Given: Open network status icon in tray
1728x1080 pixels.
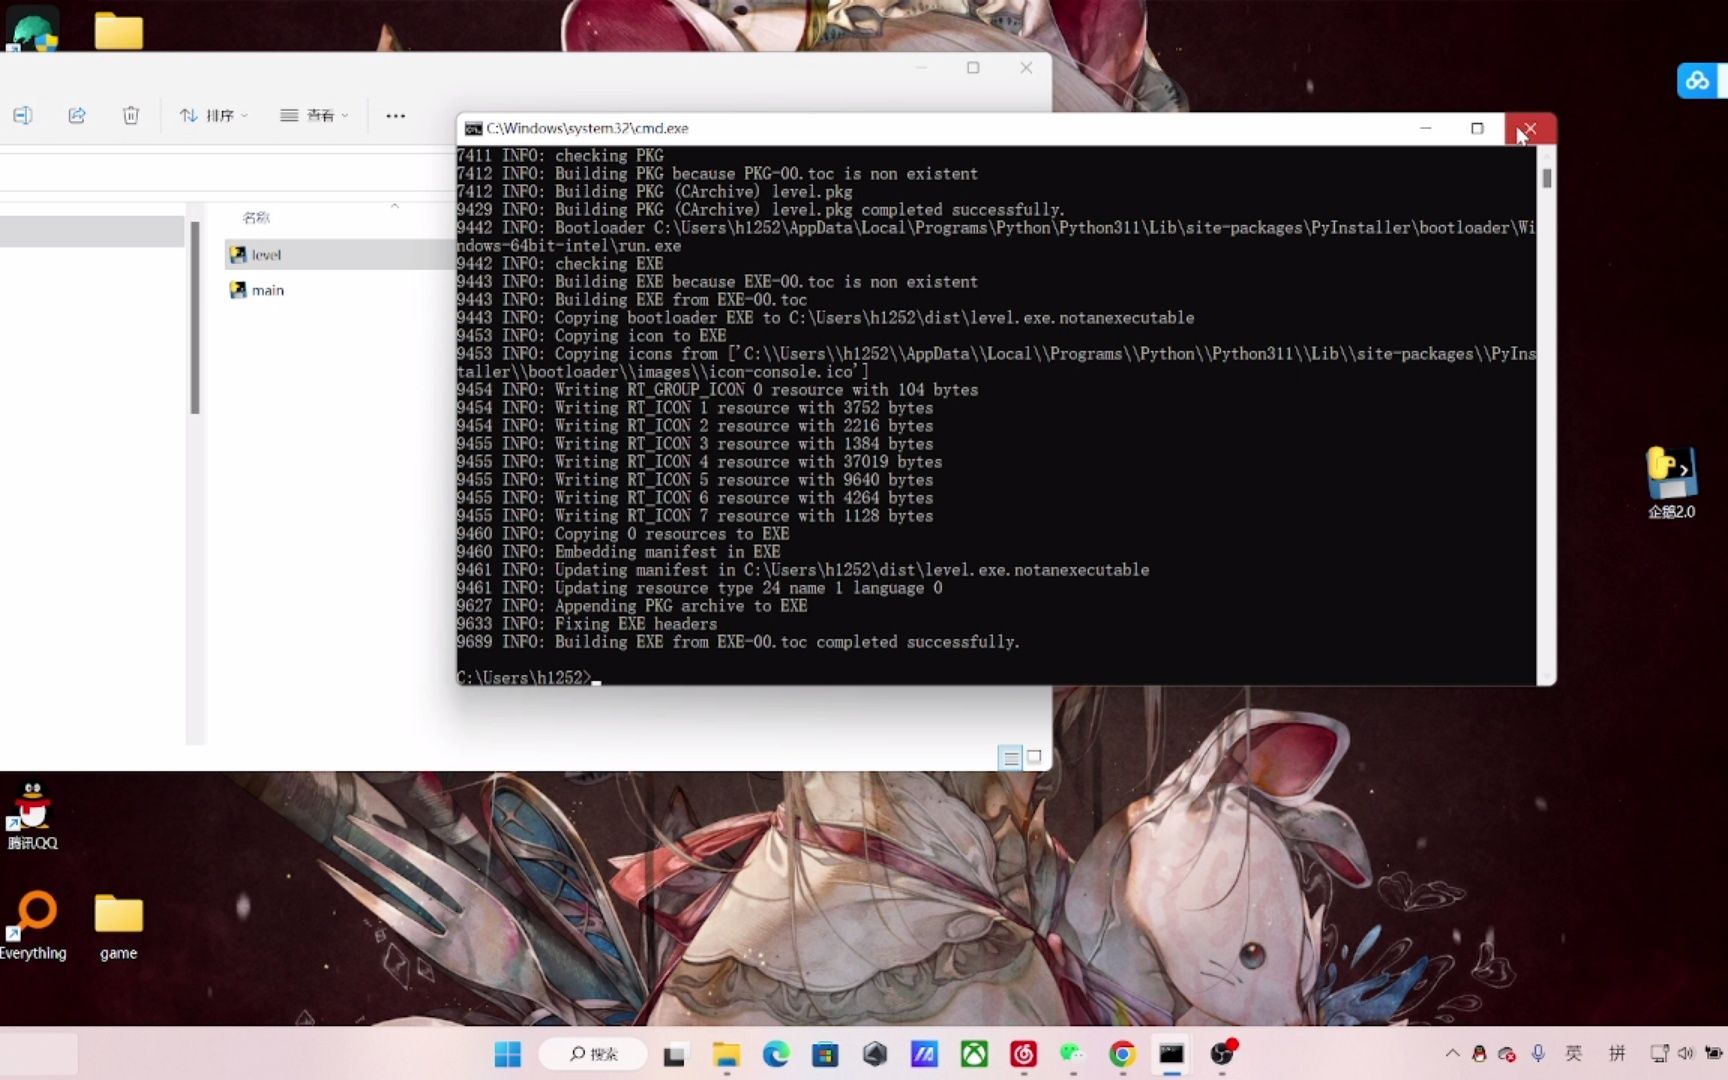Looking at the screenshot, I should [x=1660, y=1053].
